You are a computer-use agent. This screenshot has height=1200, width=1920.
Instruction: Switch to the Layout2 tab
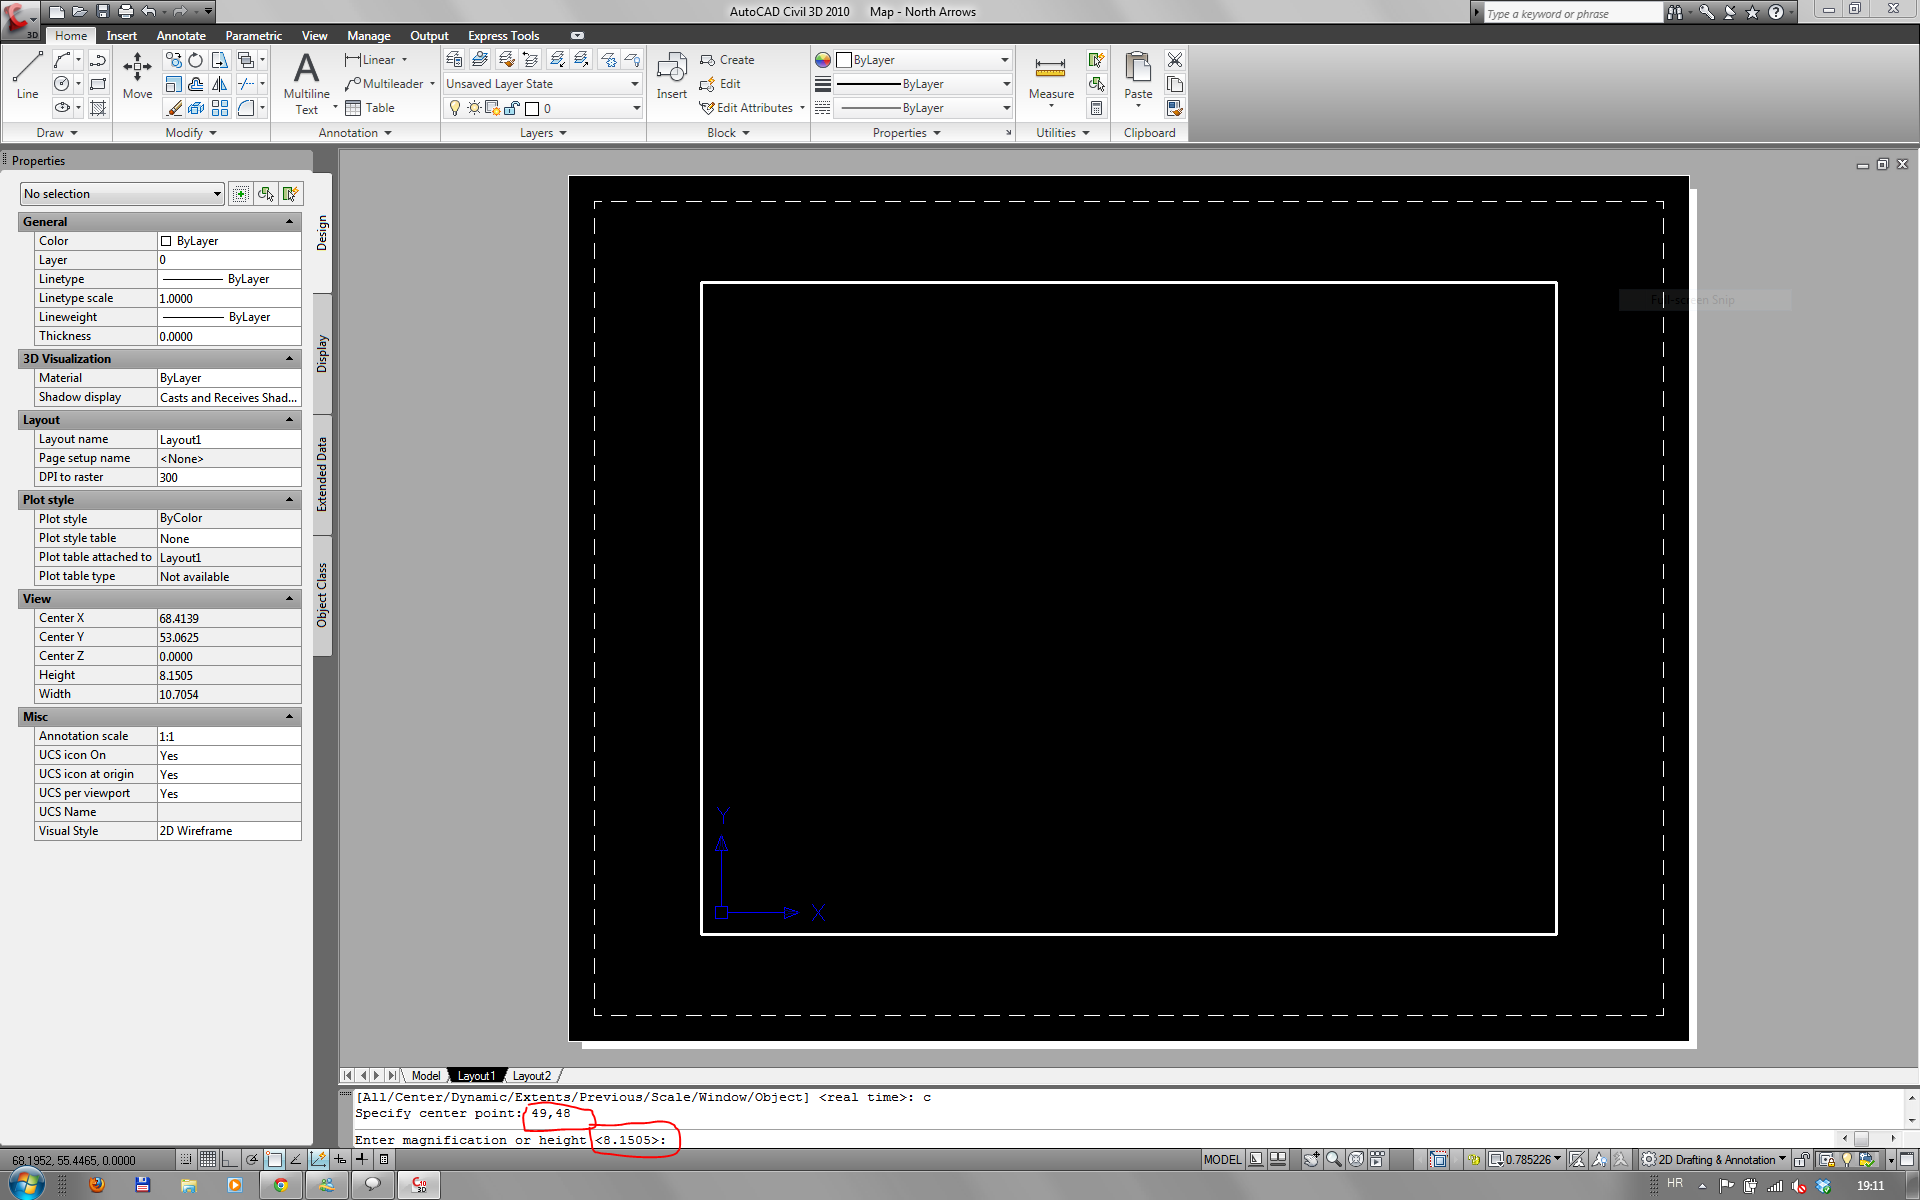point(531,1076)
